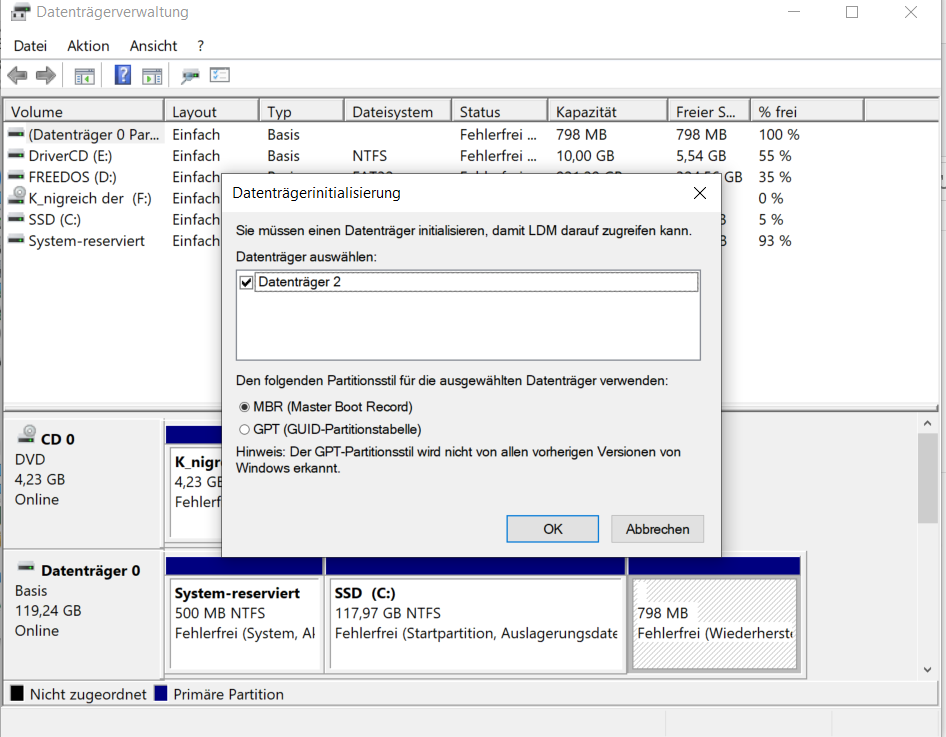Select the System-reserviert volume row text
This screenshot has width=946, height=737.
pos(86,241)
